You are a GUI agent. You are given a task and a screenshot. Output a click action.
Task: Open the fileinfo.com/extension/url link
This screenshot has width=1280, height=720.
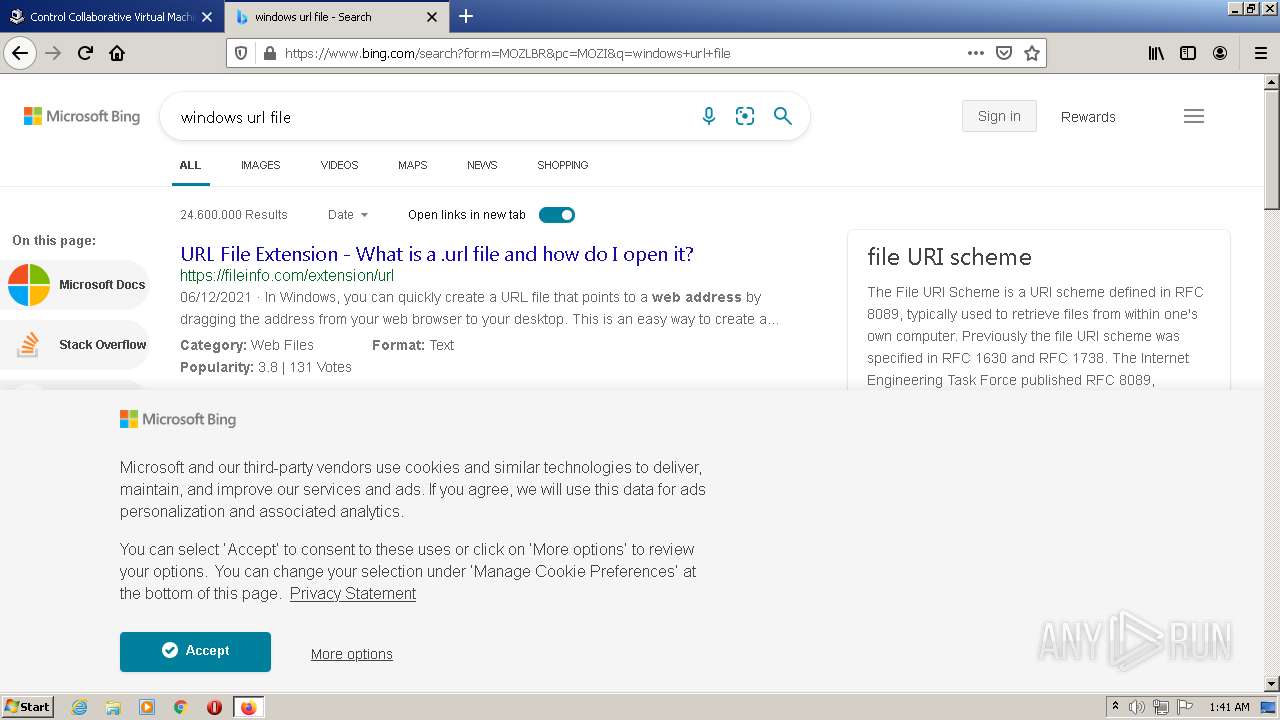[287, 276]
